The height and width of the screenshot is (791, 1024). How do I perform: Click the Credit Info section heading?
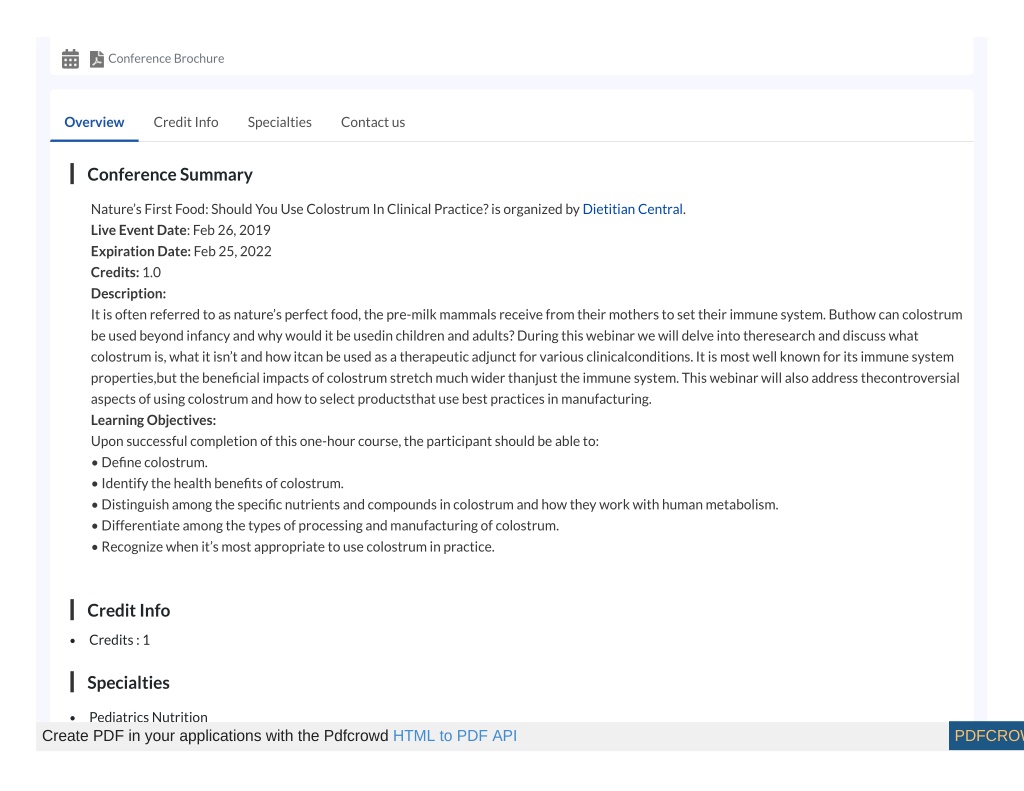point(129,610)
